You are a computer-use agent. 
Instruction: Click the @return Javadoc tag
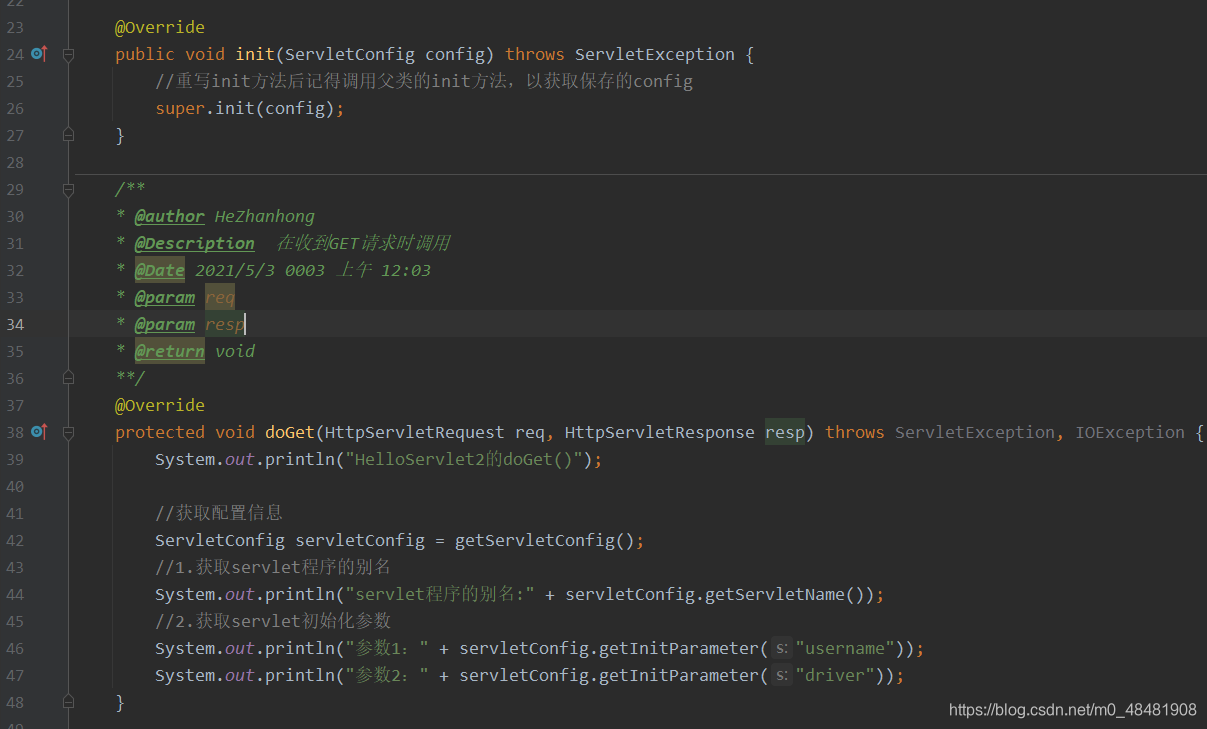pos(170,351)
